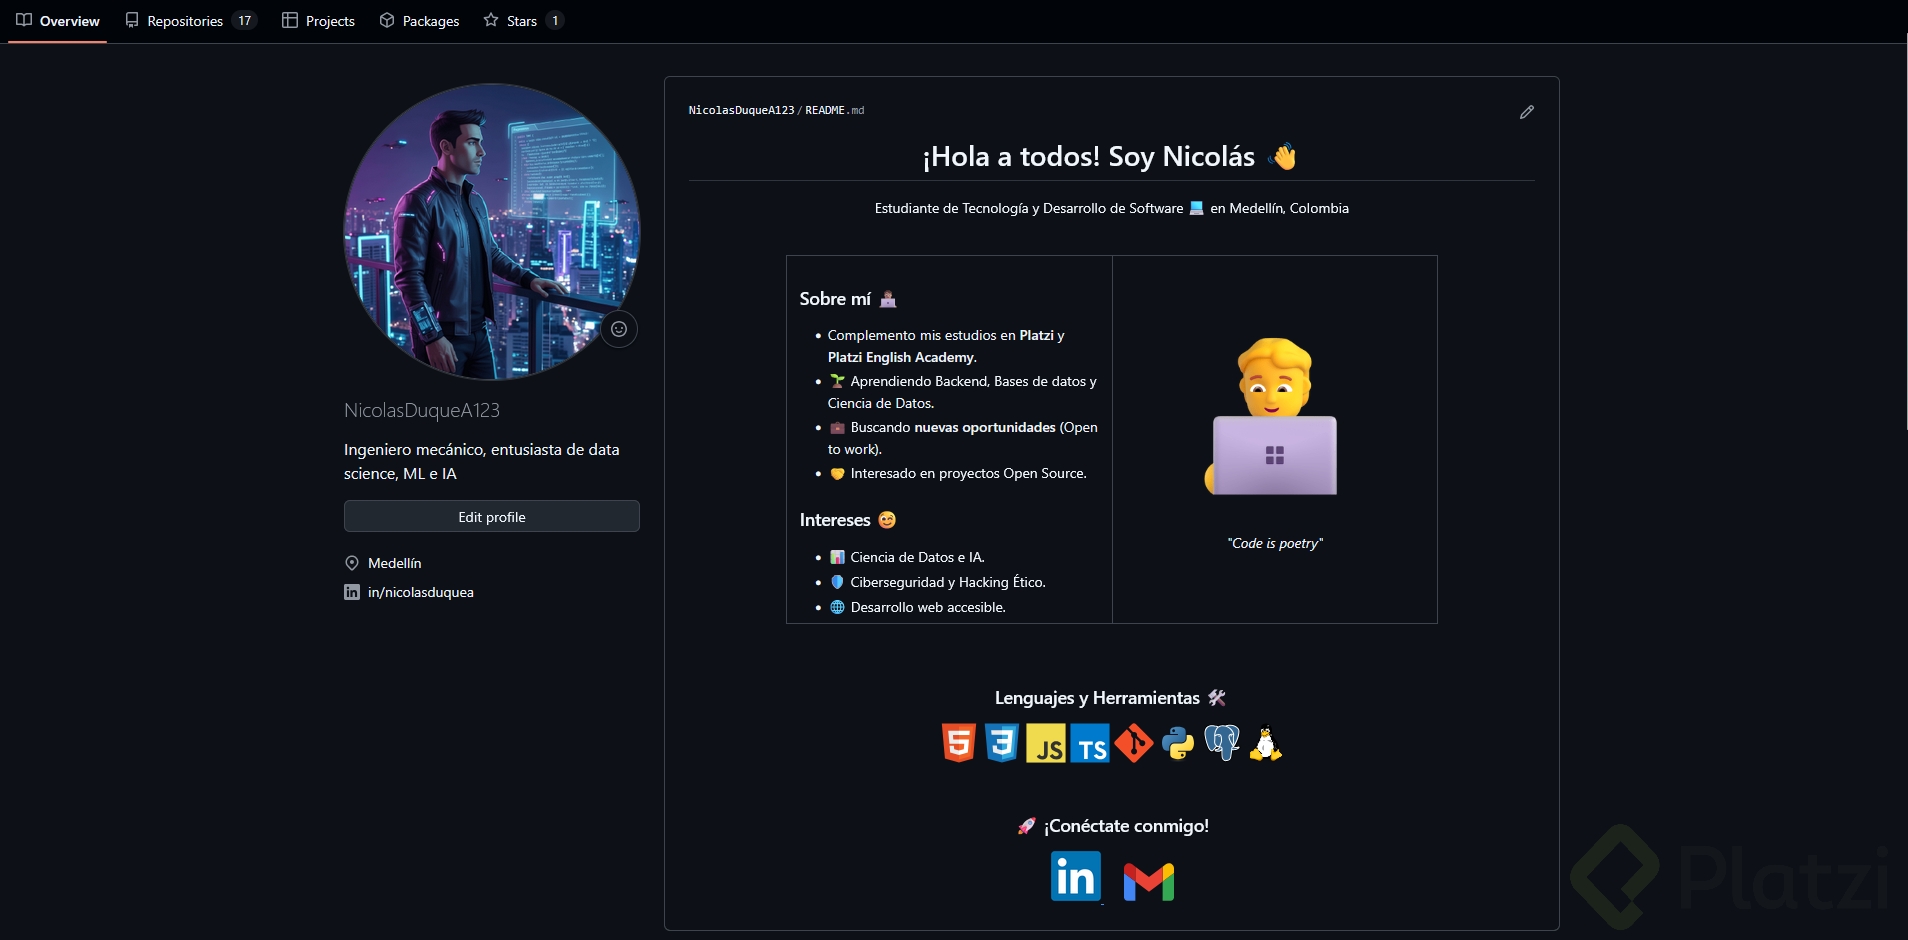Click the Stars tab star icon

pos(491,20)
